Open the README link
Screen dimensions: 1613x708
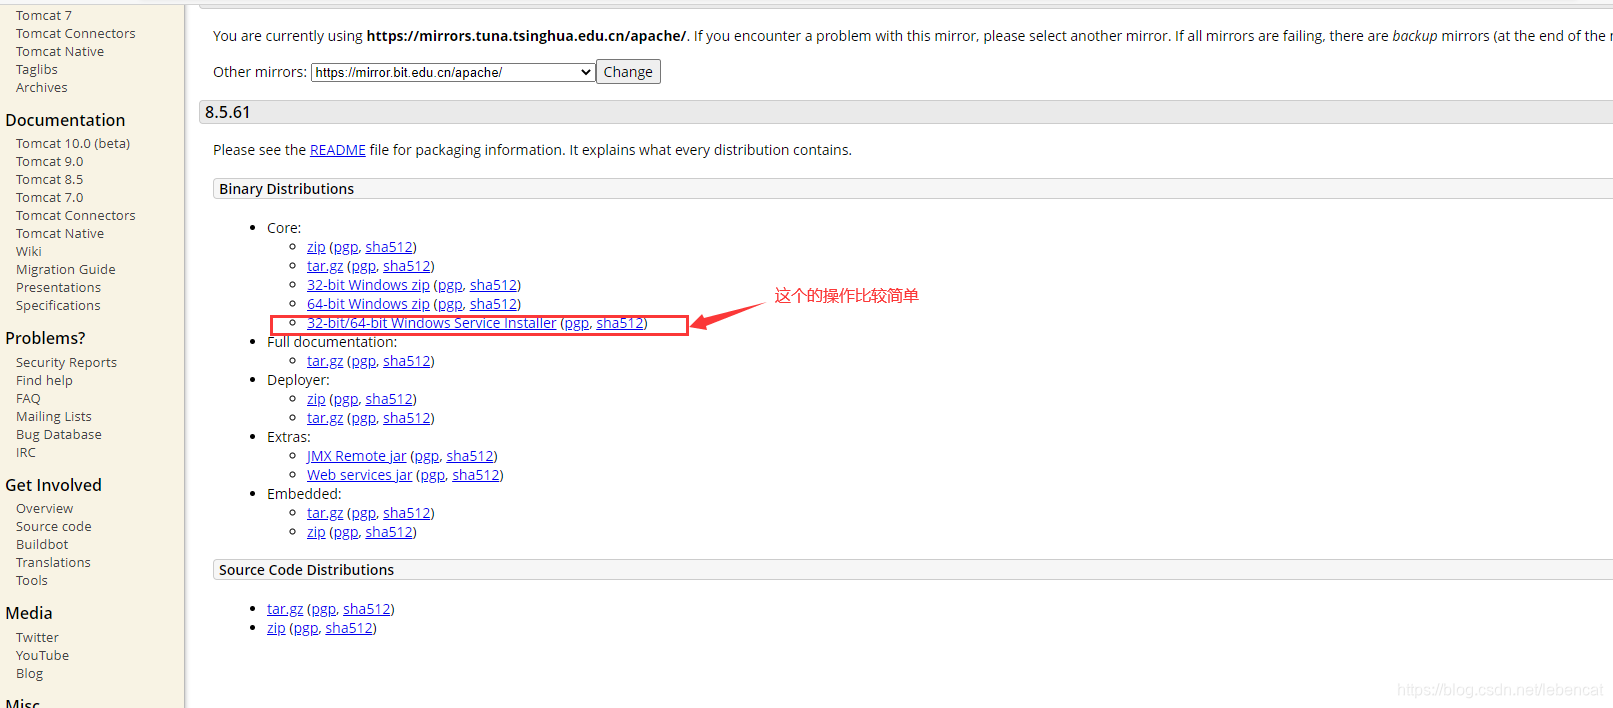point(338,150)
